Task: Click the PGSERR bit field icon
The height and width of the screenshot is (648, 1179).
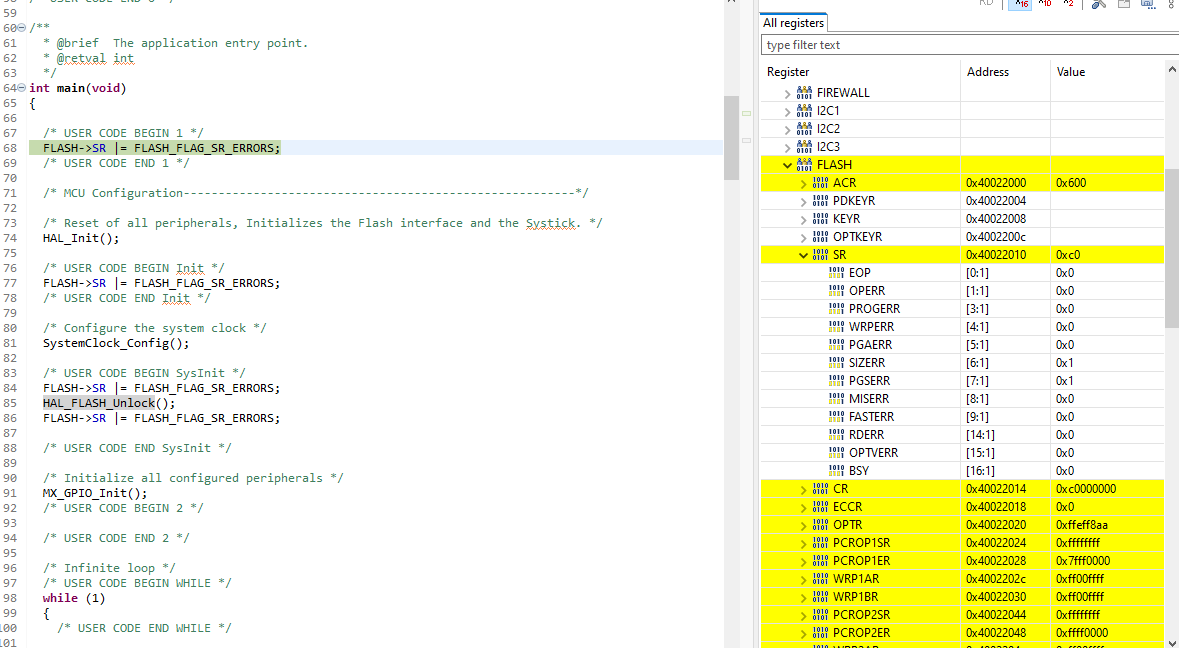Action: click(x=836, y=381)
